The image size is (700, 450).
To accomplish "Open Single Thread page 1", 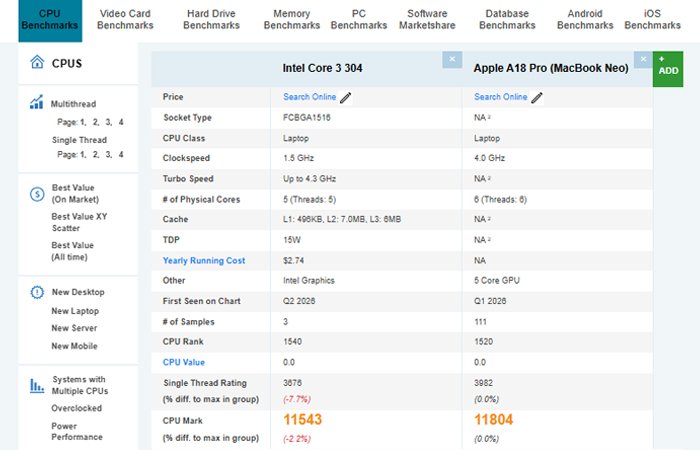I will [83, 154].
